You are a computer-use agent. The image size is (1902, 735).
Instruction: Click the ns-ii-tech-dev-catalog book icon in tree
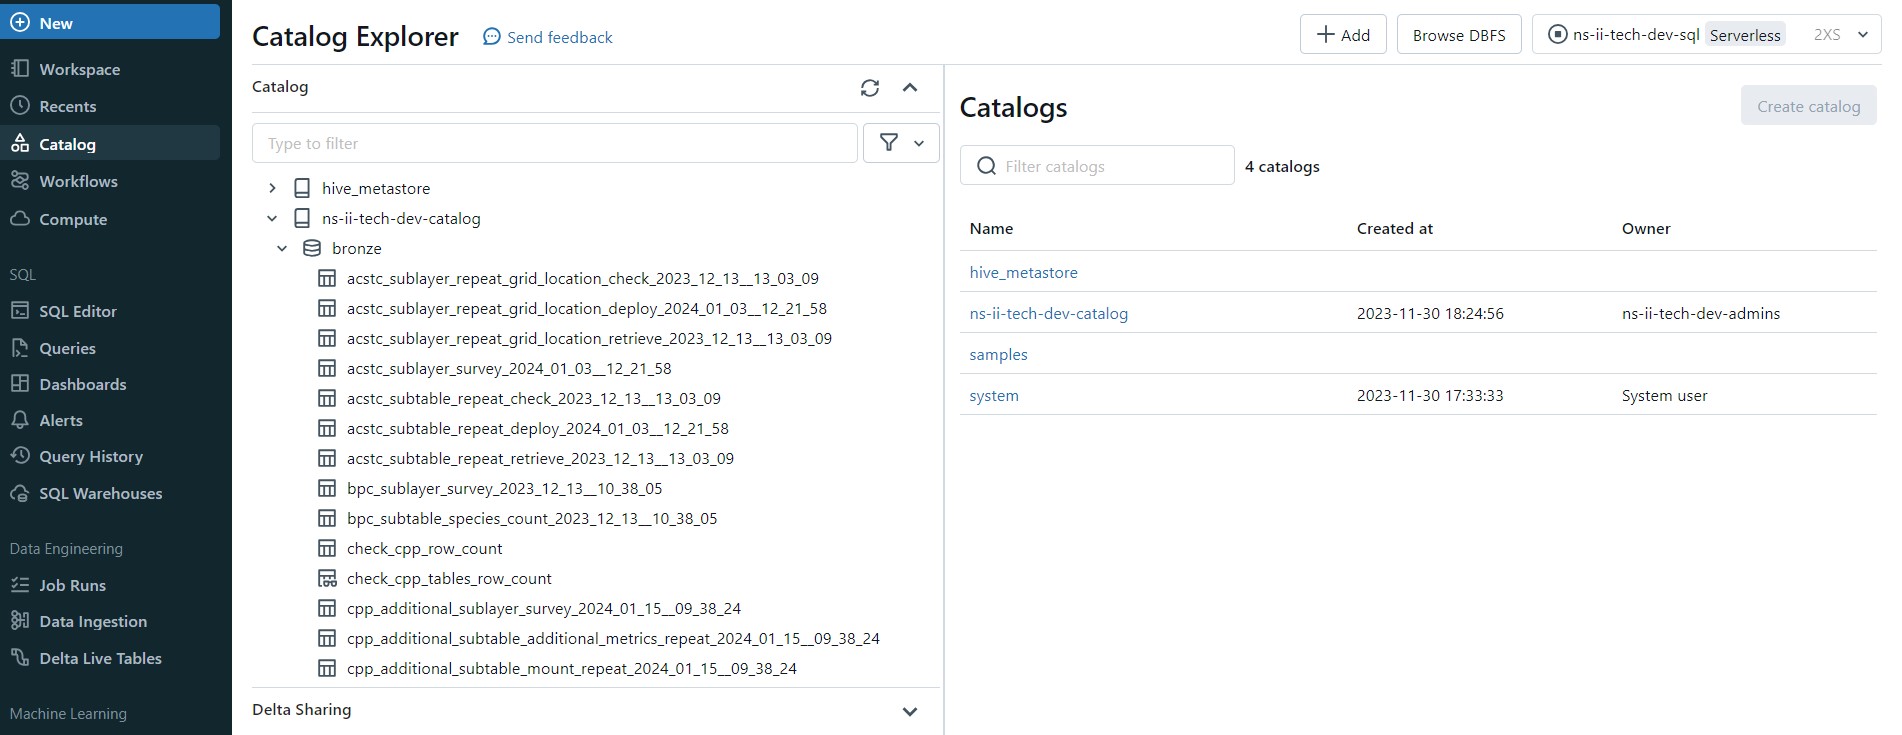302,218
